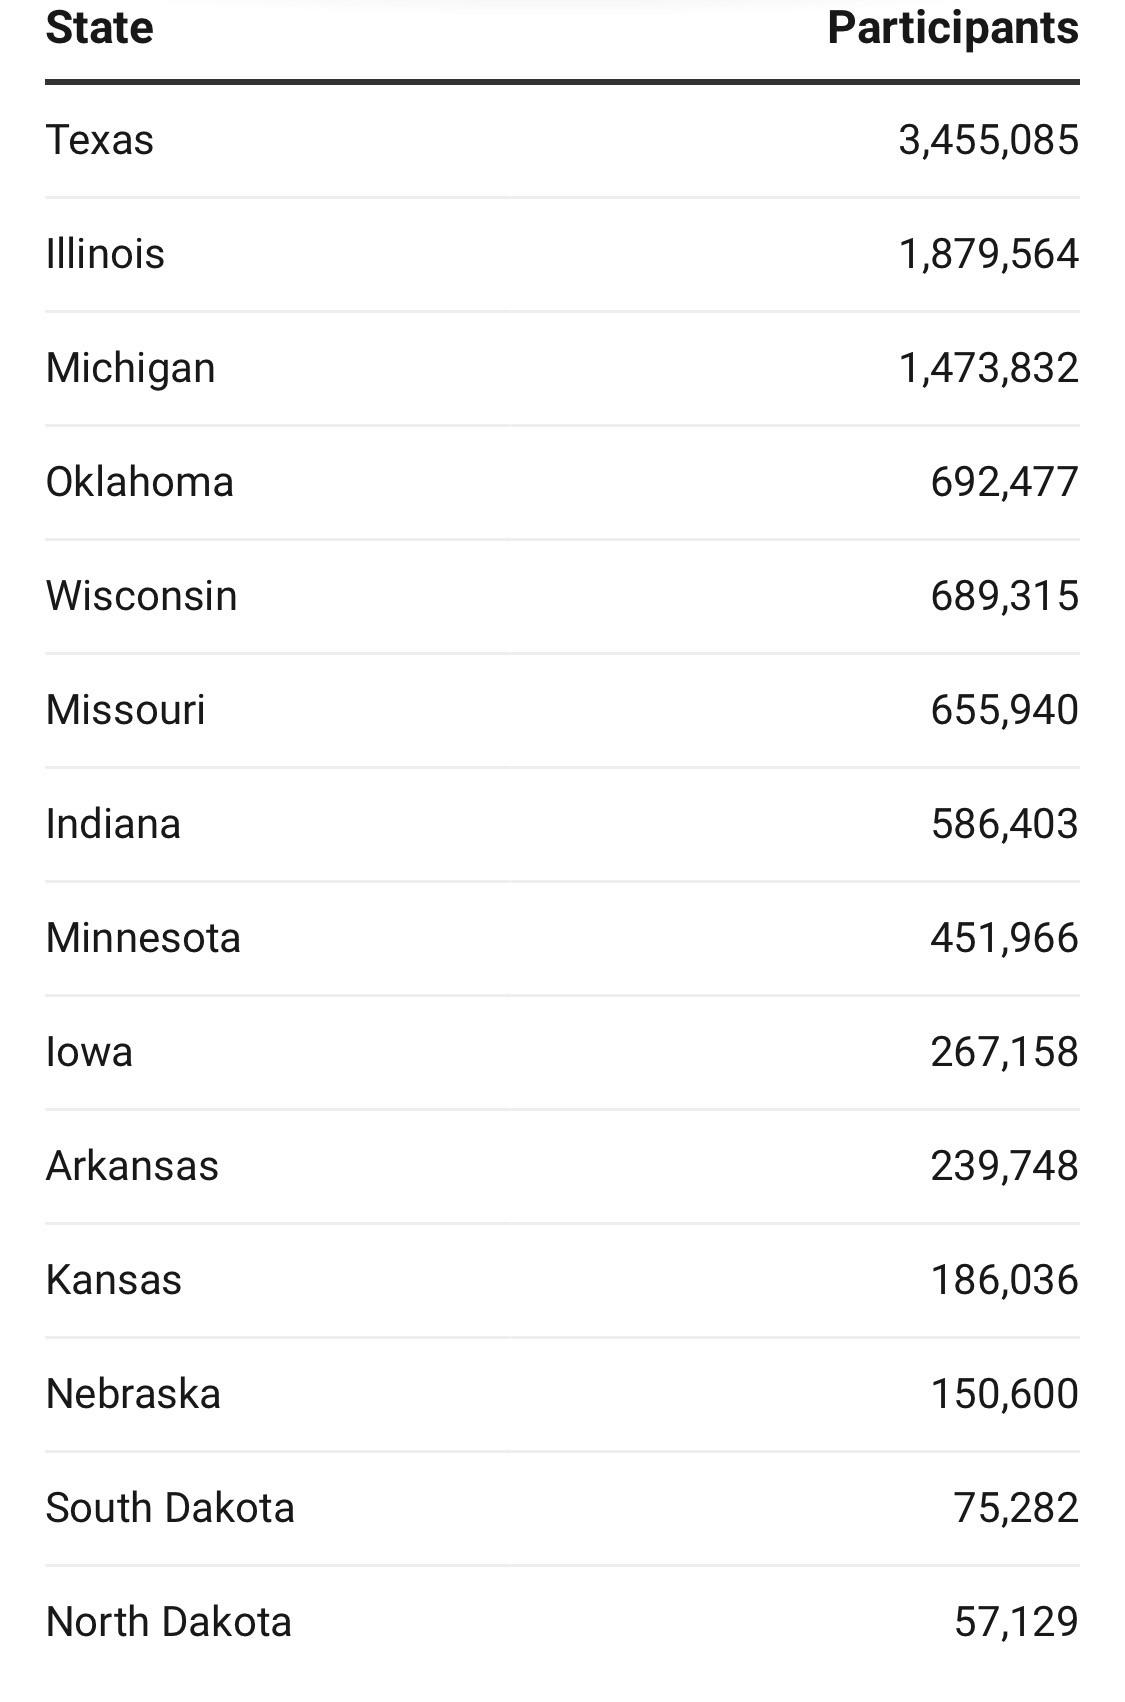Viewport: 1125px width, 1702px height.
Task: Click the Oklahoma row label
Action: (140, 482)
